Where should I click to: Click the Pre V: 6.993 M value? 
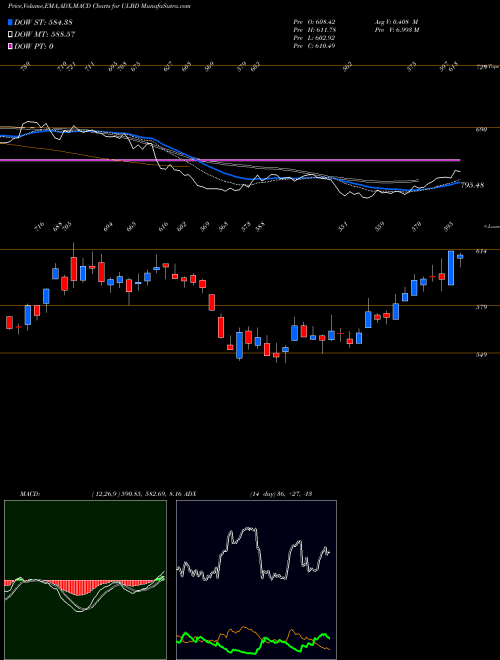coord(396,30)
